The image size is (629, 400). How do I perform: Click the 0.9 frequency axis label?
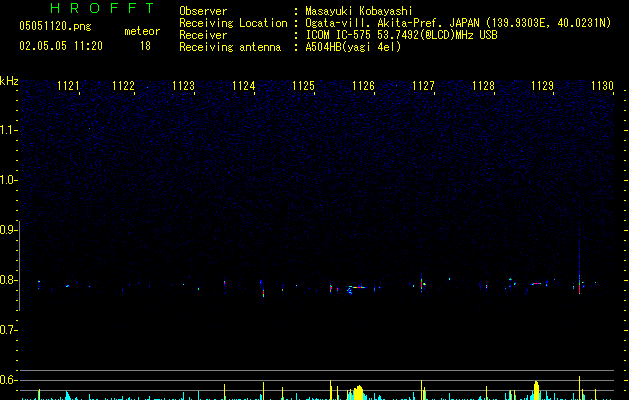(x=9, y=230)
